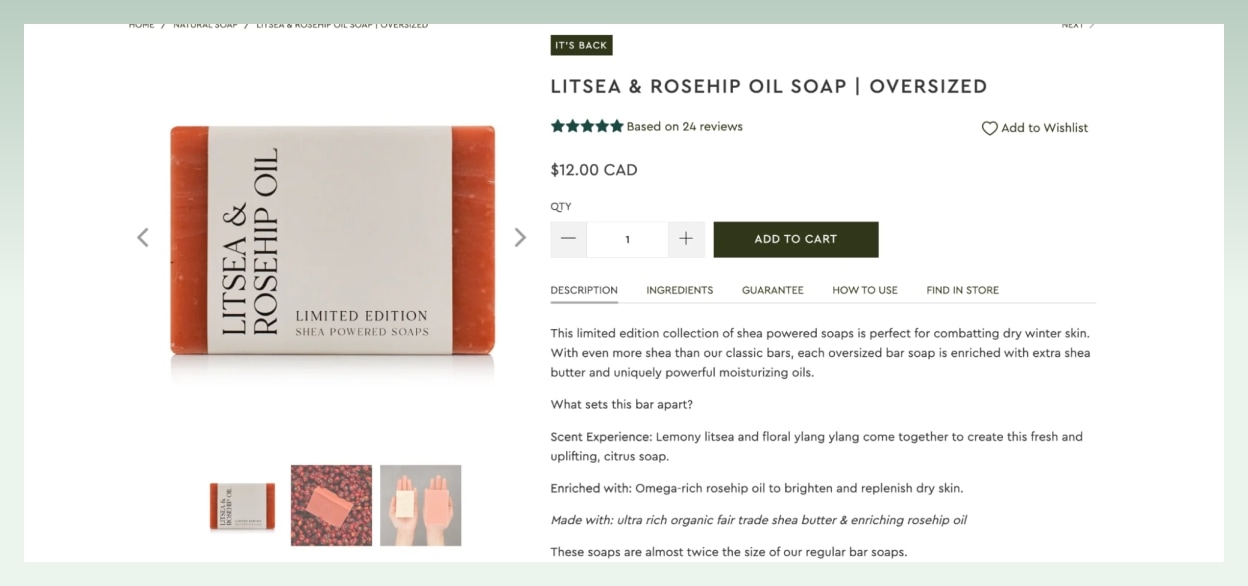The image size is (1248, 586).
Task: Click Add to Cart
Action: click(795, 239)
